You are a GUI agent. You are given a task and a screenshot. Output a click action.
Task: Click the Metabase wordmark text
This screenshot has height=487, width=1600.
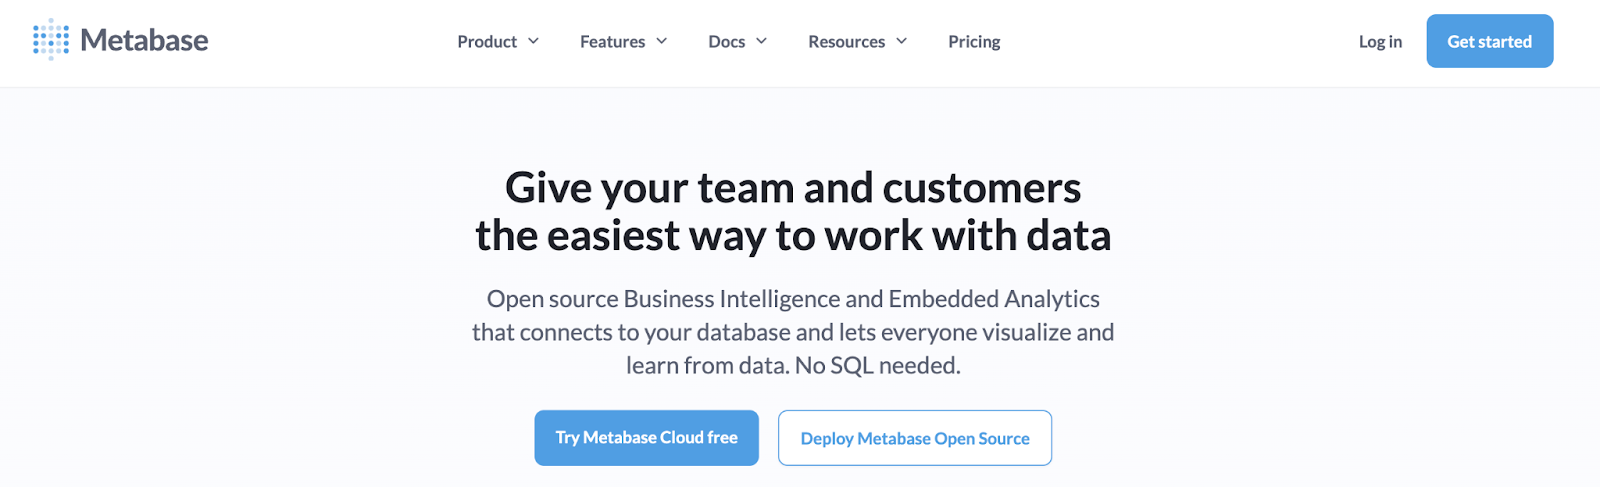pyautogui.click(x=144, y=41)
